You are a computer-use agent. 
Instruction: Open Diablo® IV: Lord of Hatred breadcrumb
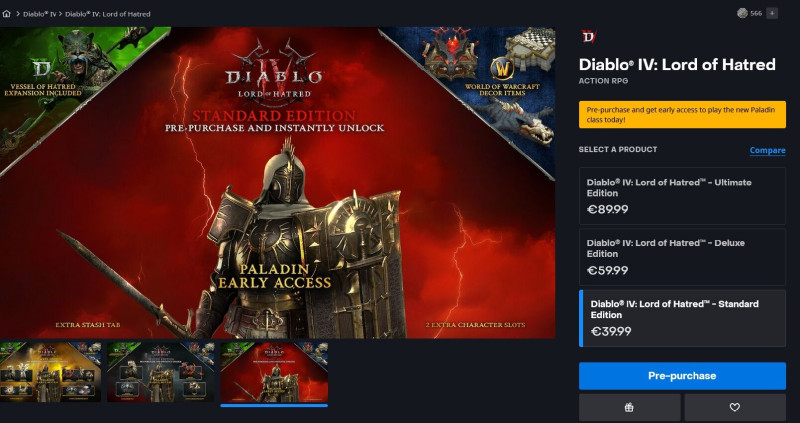pyautogui.click(x=108, y=14)
